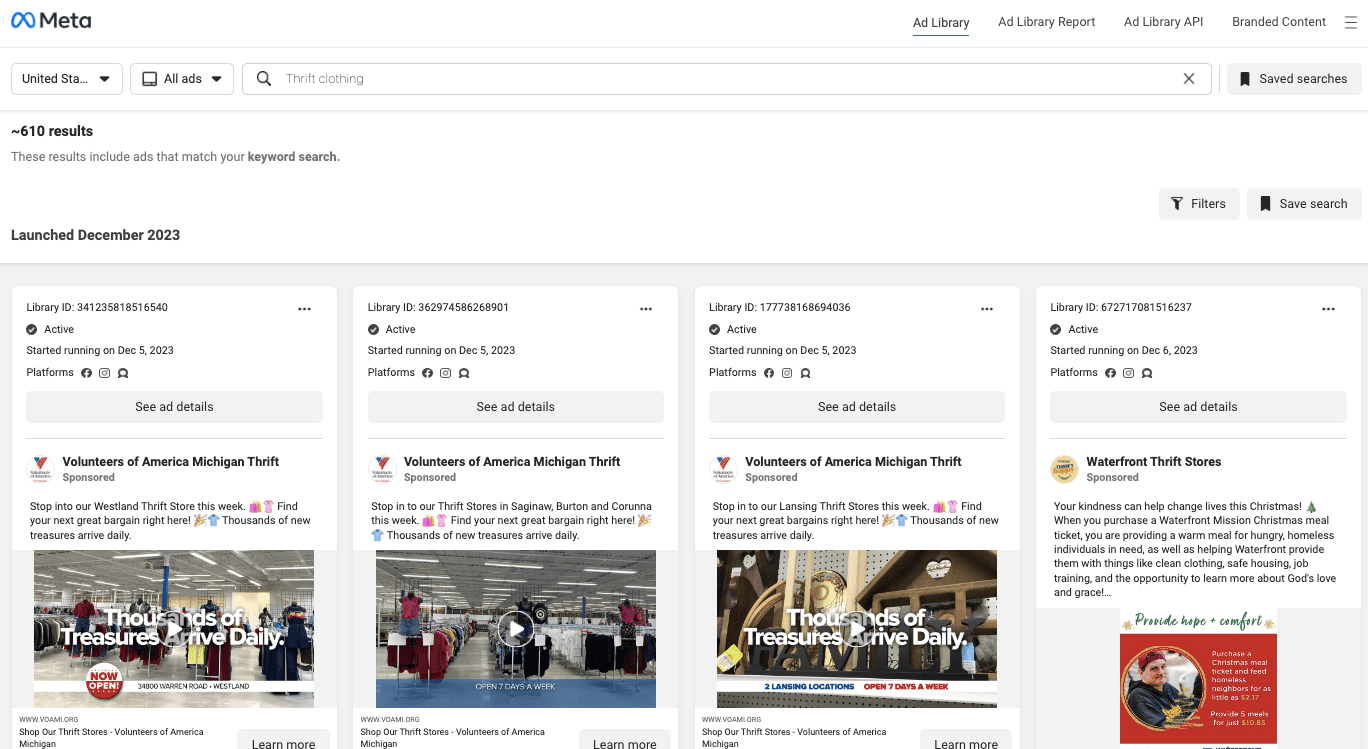Click Audience Network icon on ad 341235818516540

click(x=123, y=373)
